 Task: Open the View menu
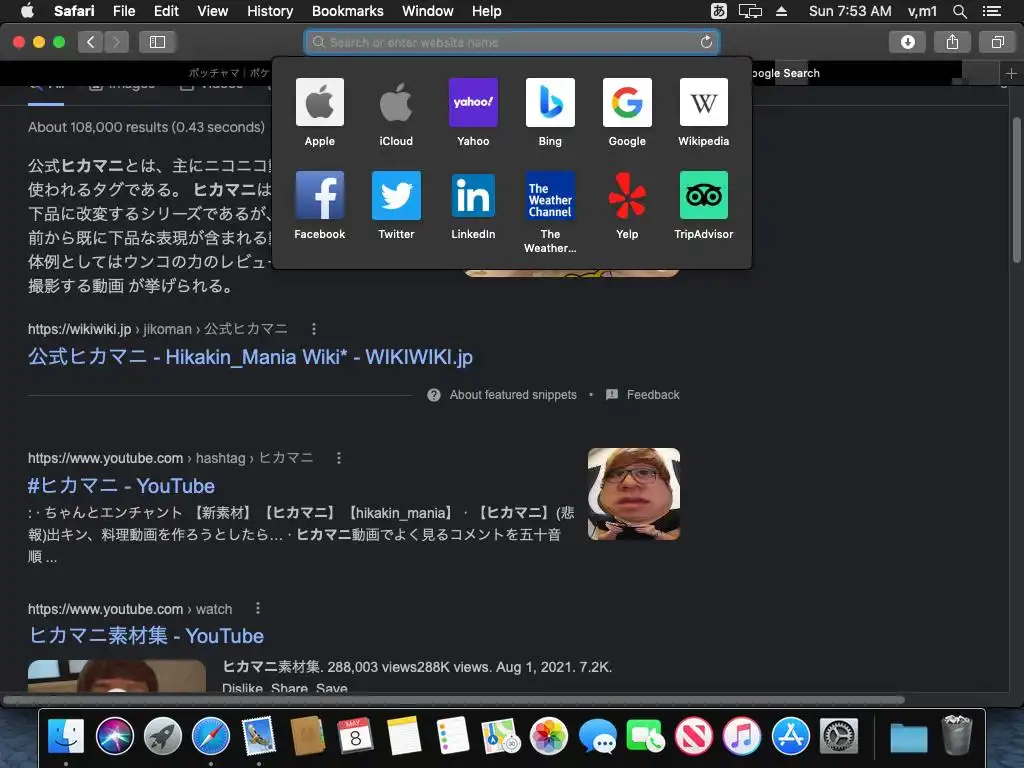pos(213,11)
